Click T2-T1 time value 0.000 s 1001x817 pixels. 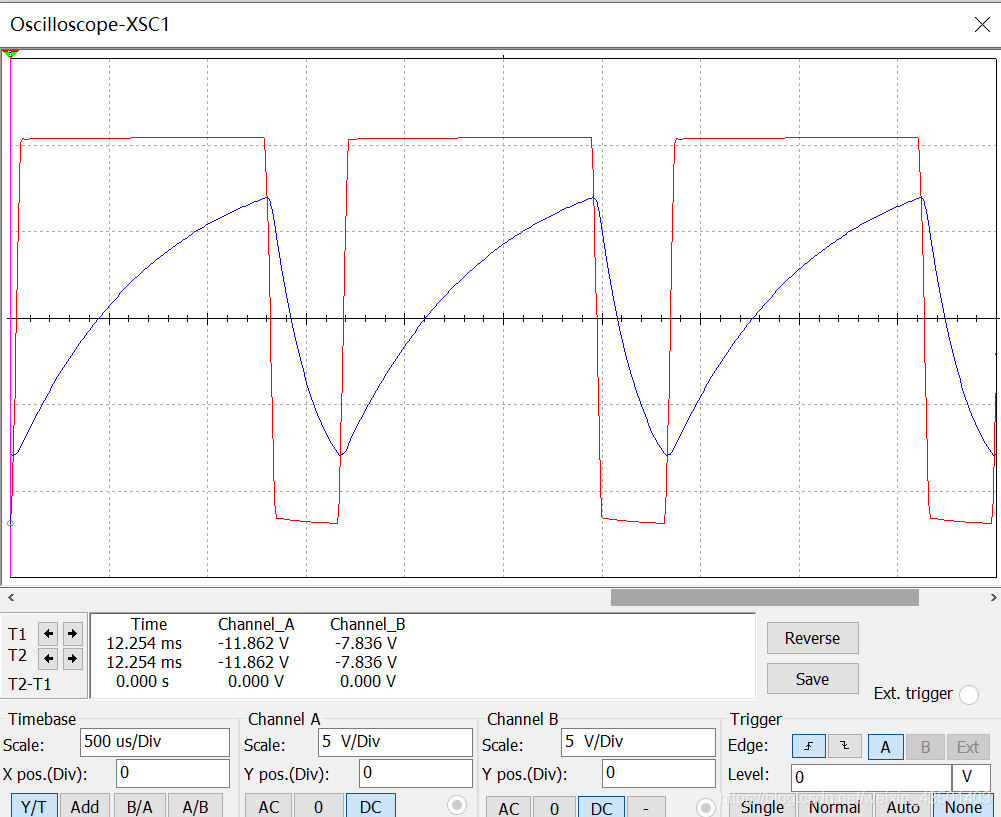(x=142, y=682)
